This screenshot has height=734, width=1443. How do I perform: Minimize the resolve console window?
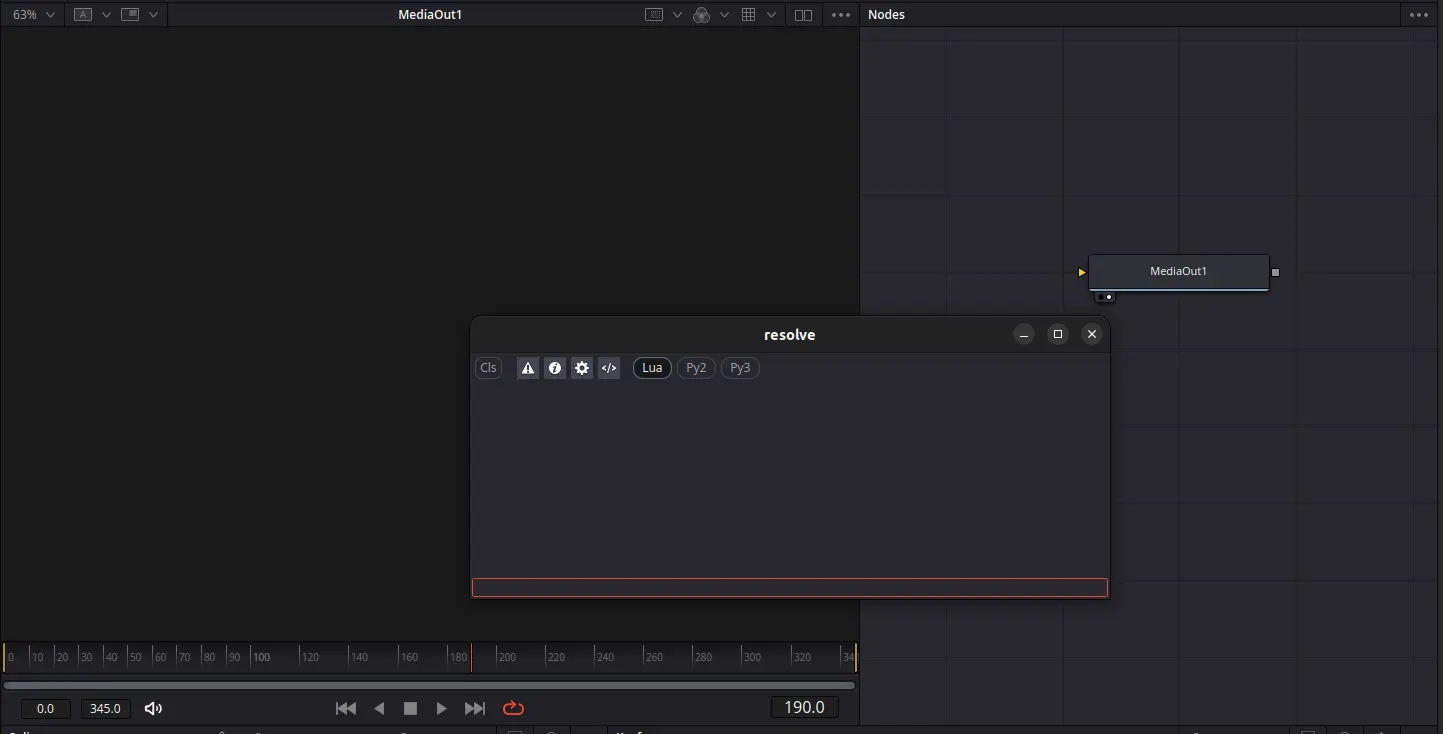[x=1023, y=335]
